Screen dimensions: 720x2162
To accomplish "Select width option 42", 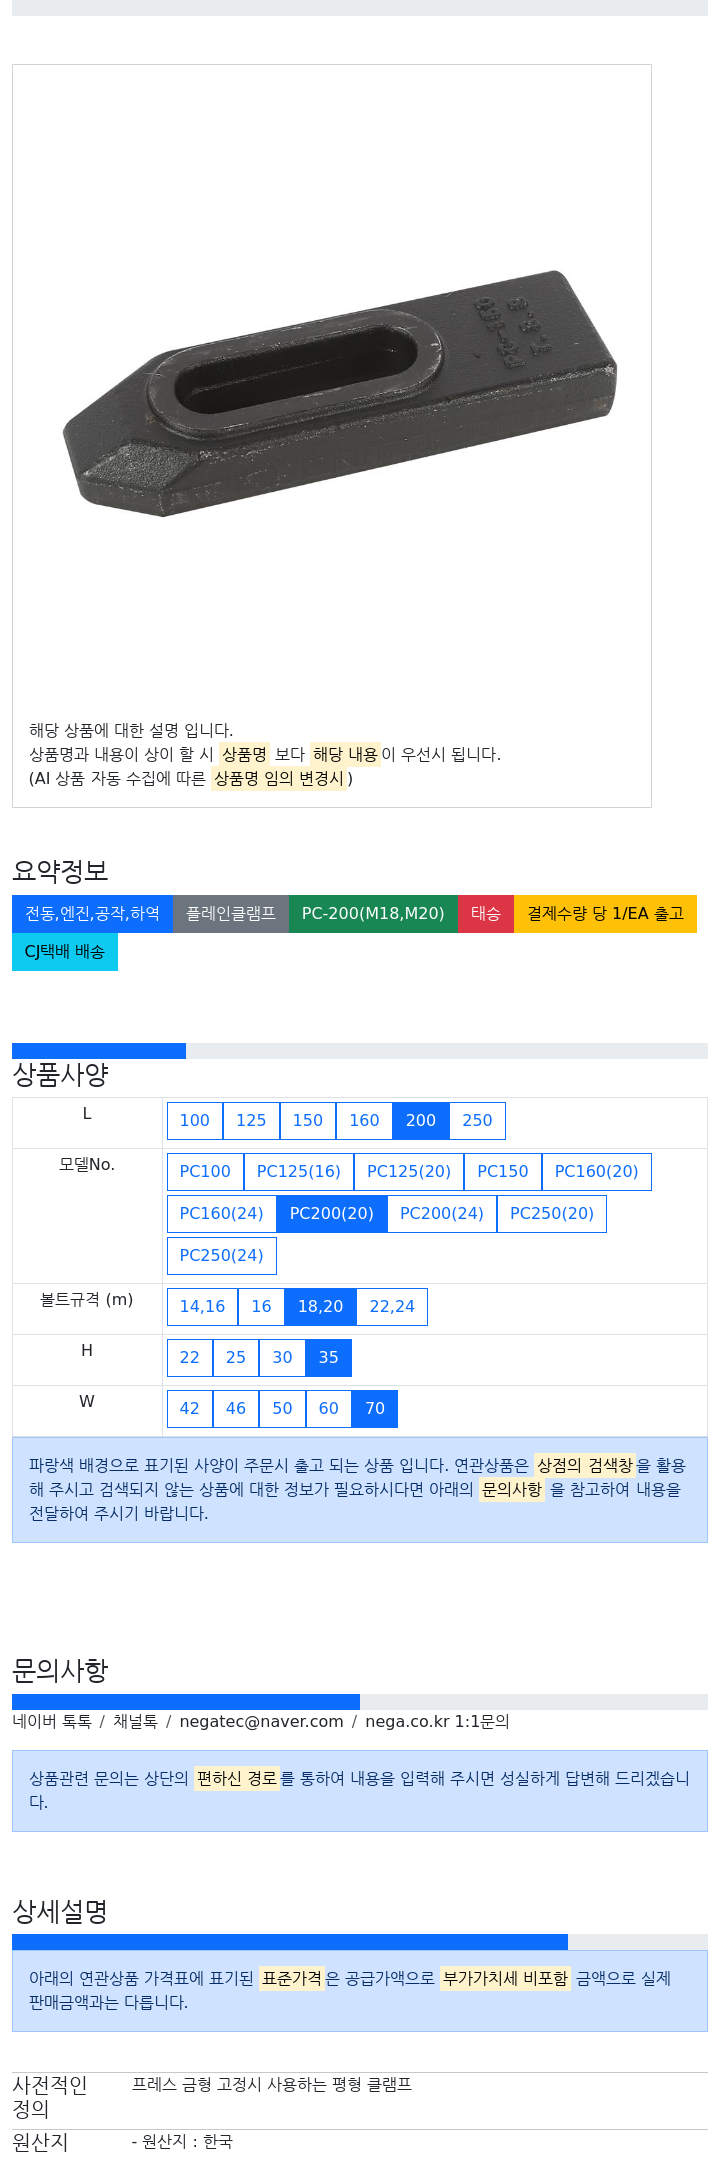I will click(189, 1409).
